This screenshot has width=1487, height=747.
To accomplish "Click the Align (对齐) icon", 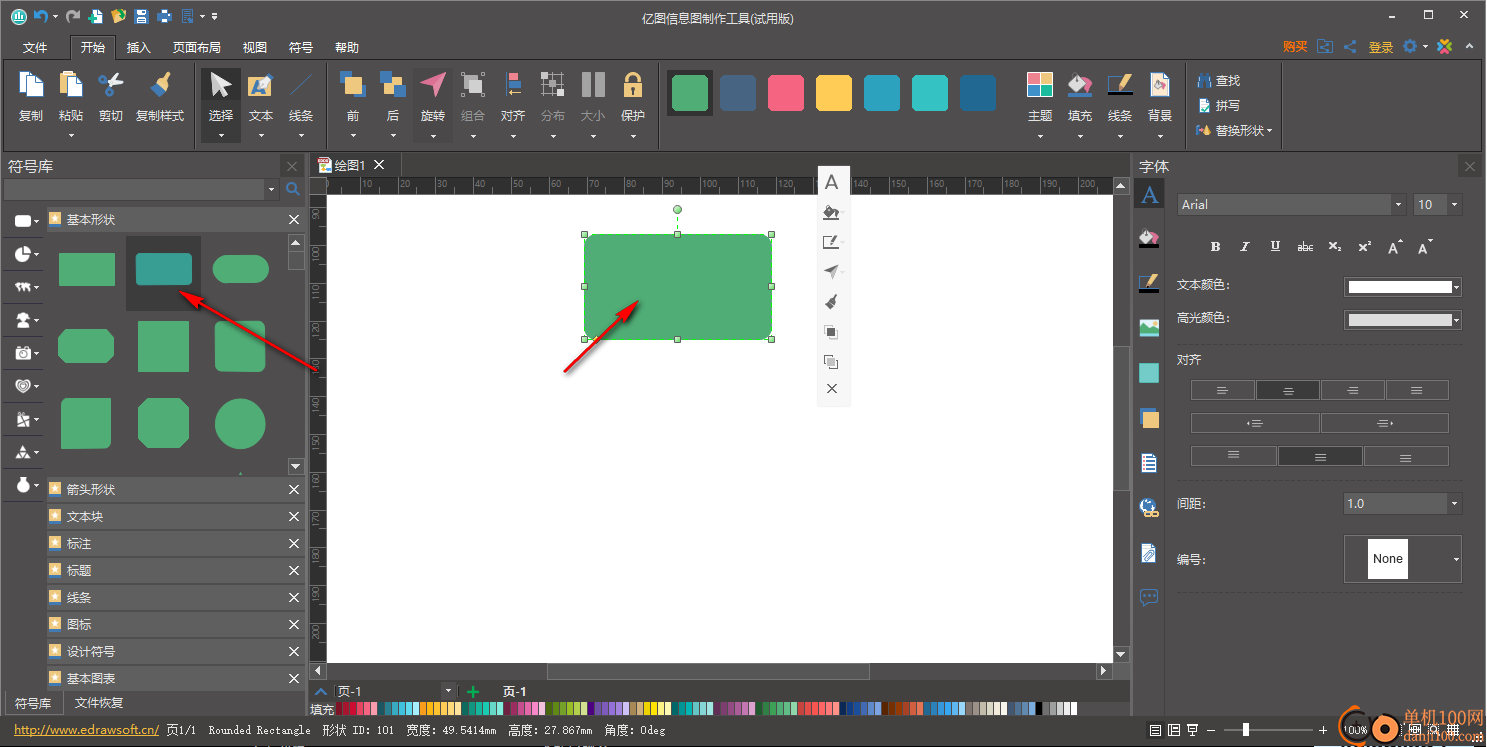I will point(513,86).
